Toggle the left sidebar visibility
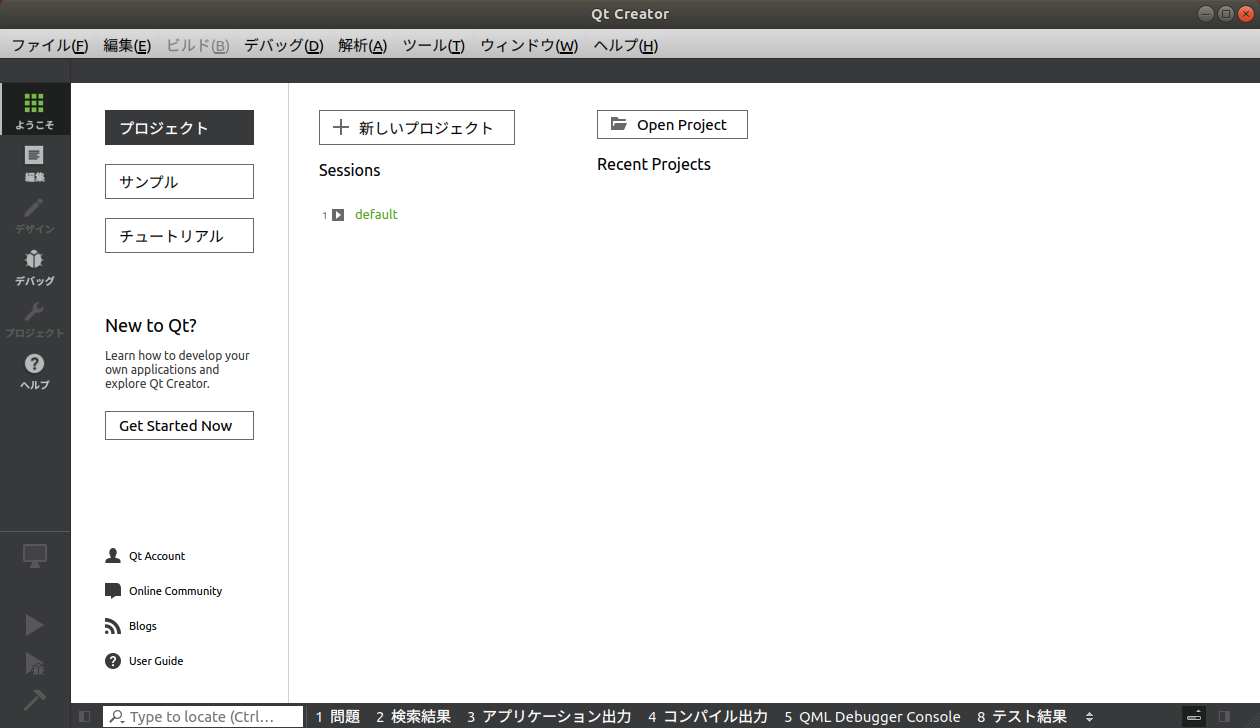Screen dimensions: 1260x728 [x=85, y=716]
